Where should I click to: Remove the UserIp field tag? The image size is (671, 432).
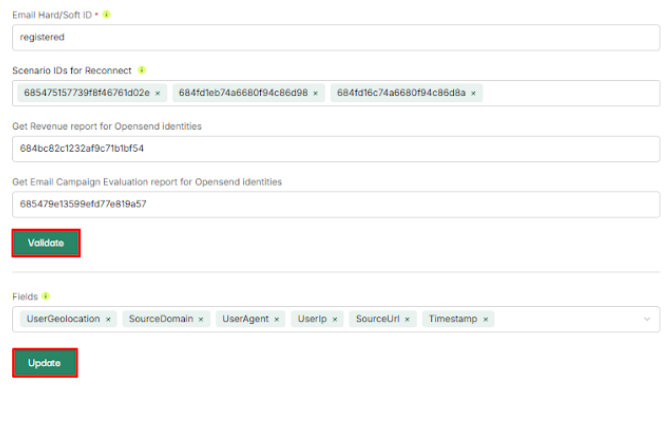coord(335,319)
